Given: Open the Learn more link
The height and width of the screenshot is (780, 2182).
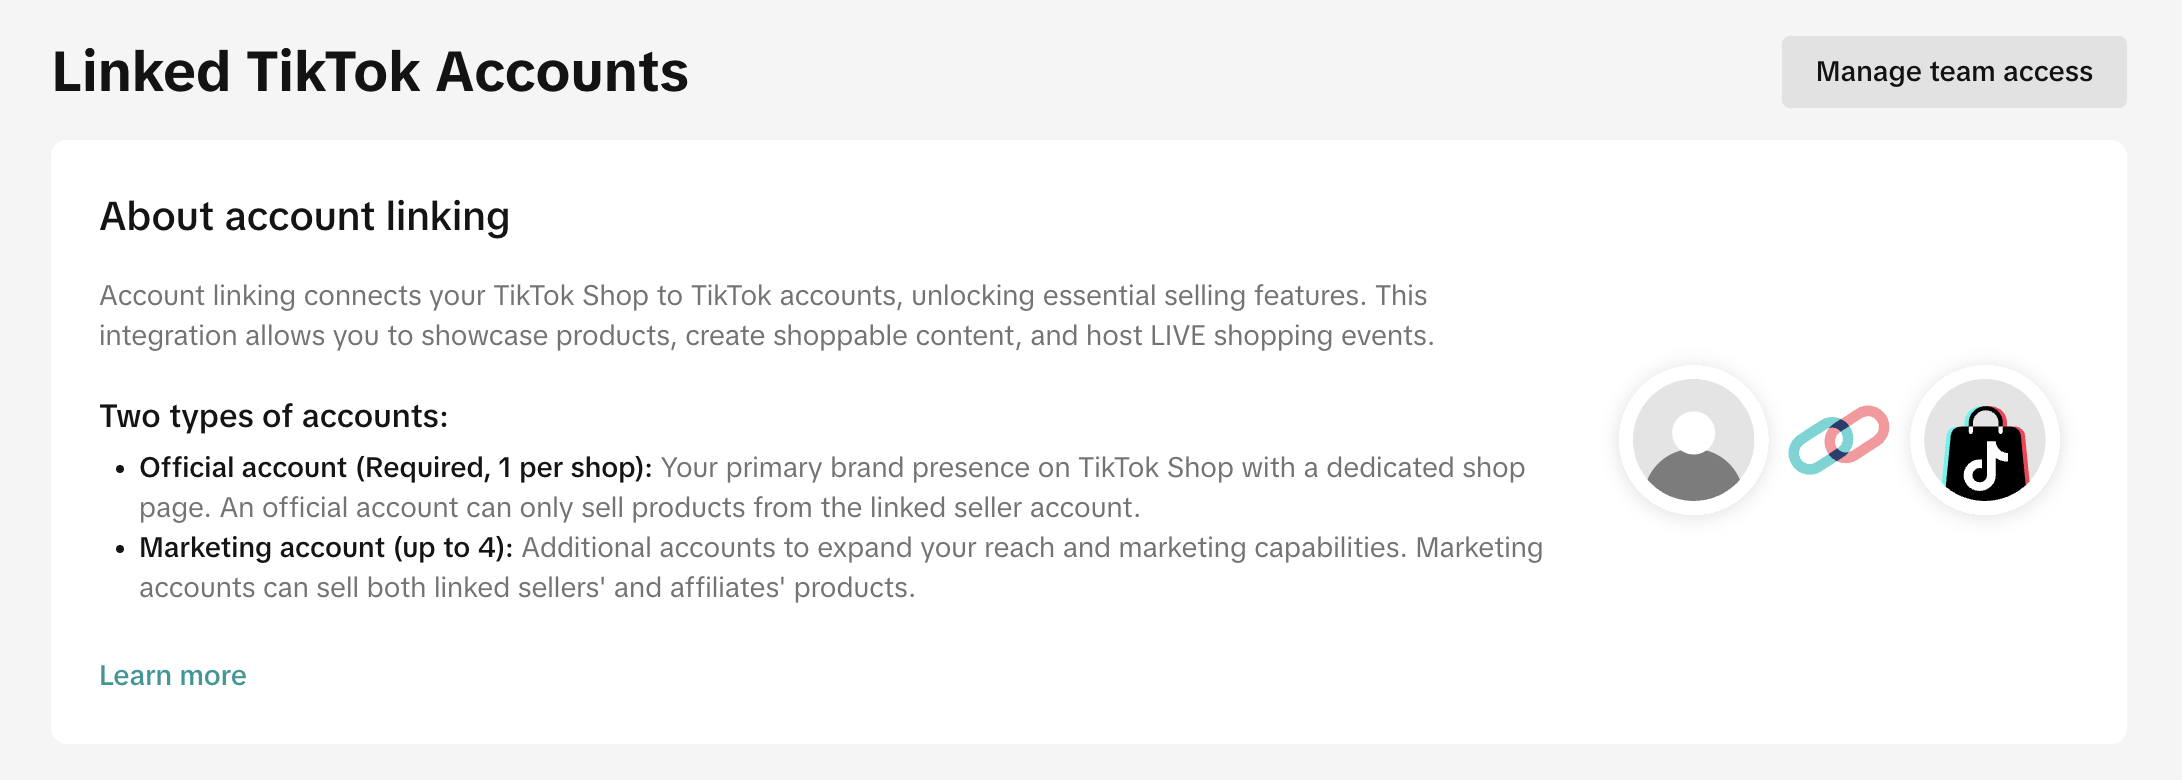Looking at the screenshot, I should 173,676.
